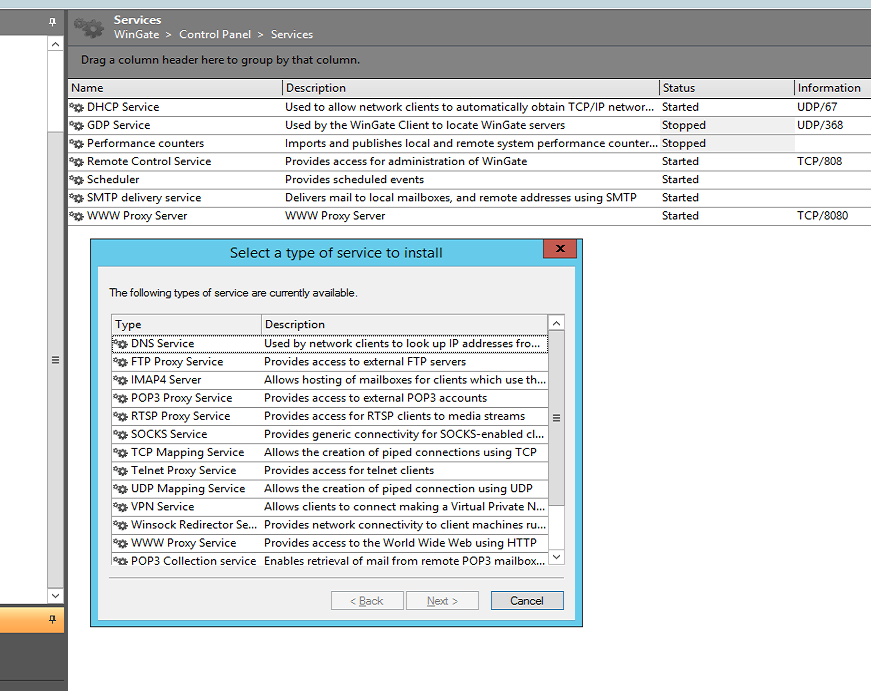
Task: Select TCP Mapping Service in the list
Action: 330,453
